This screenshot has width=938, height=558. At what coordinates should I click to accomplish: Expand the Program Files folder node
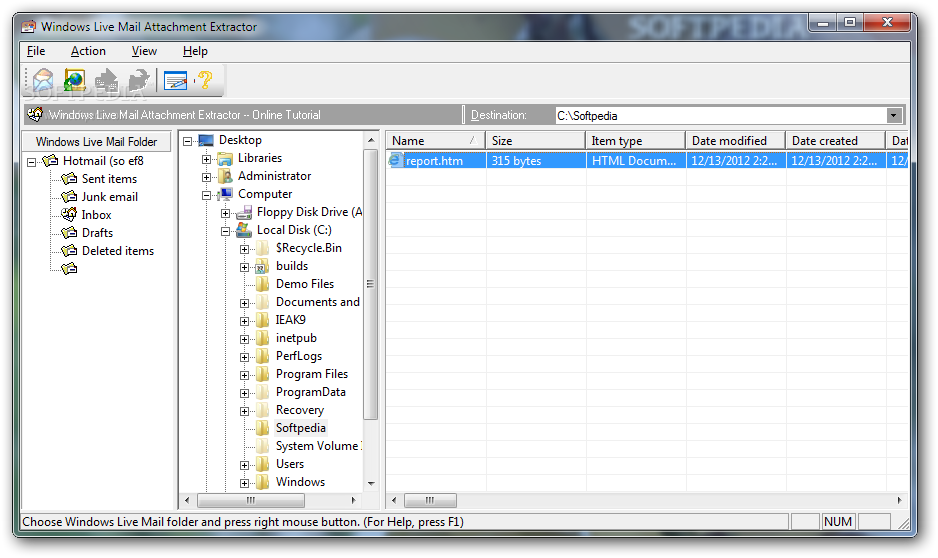(x=245, y=375)
